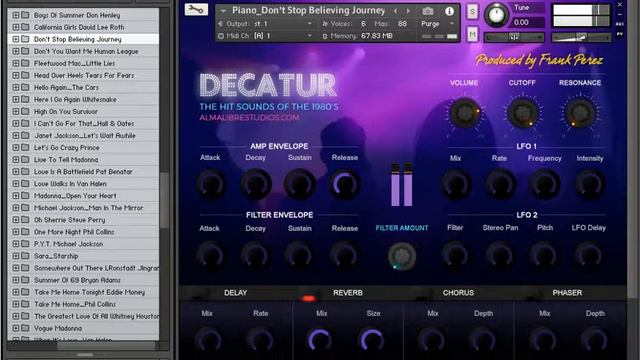The width and height of the screenshot is (640, 360).
Task: Toggle the REVERB effect switch
Action: click(x=309, y=298)
